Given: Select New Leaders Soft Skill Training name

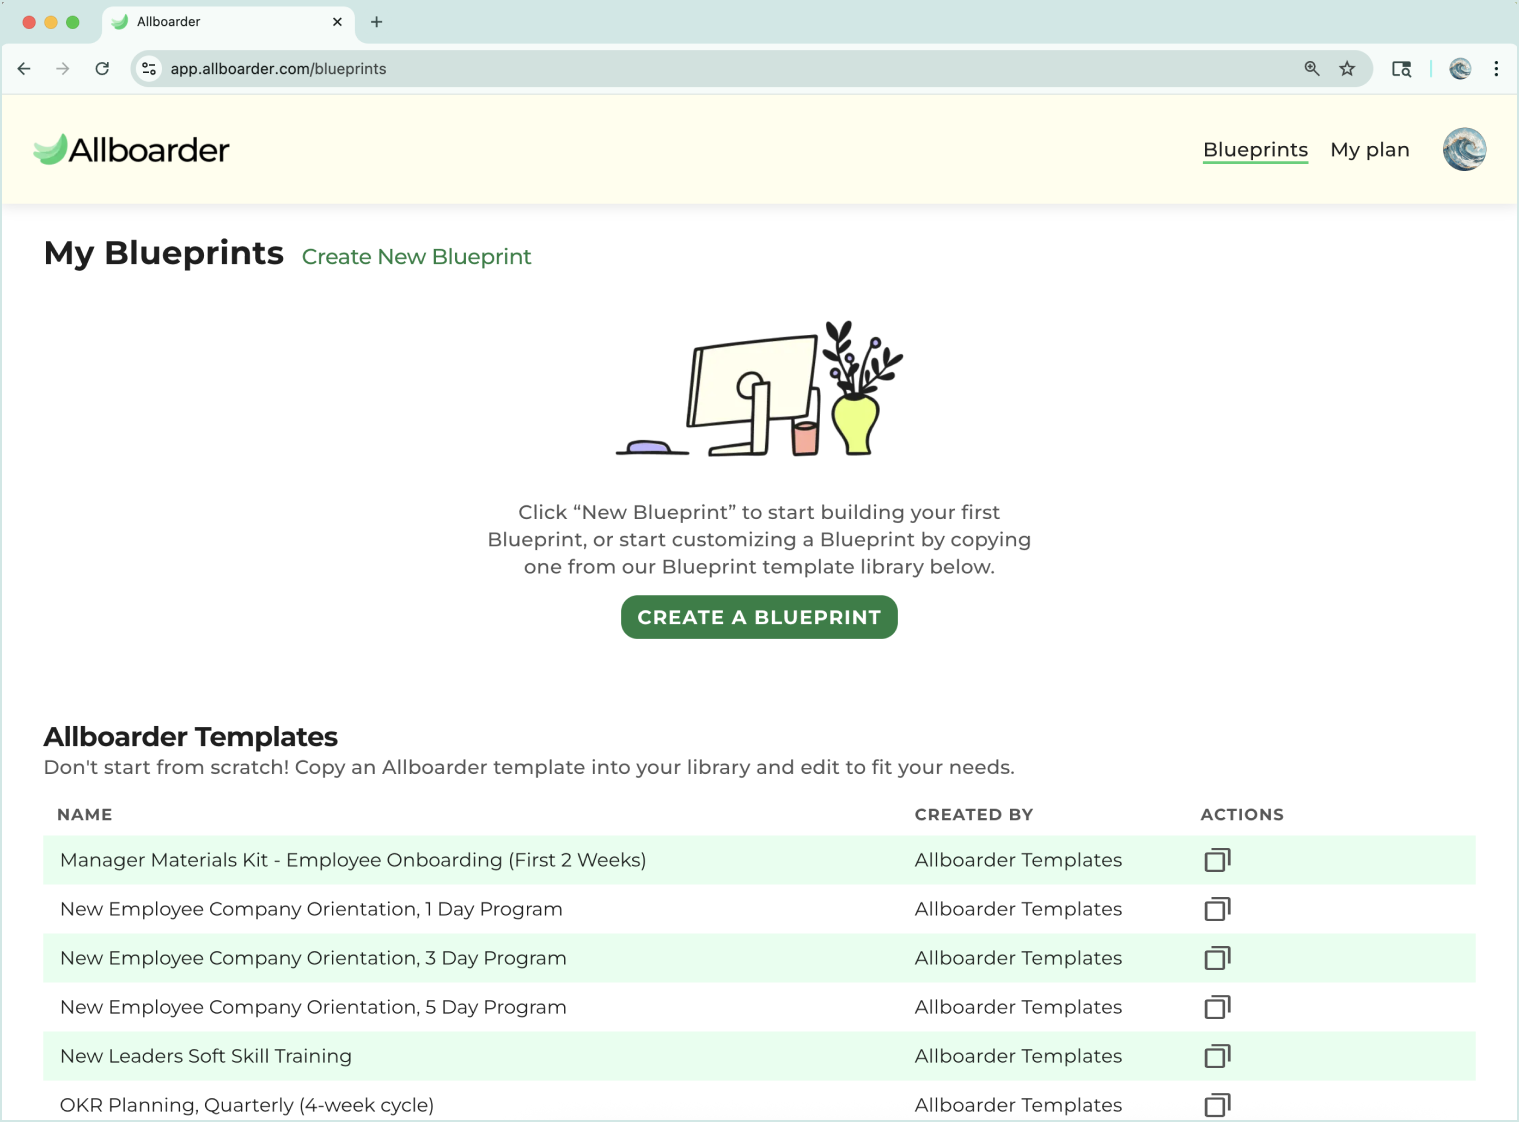Looking at the screenshot, I should [x=206, y=1056].
